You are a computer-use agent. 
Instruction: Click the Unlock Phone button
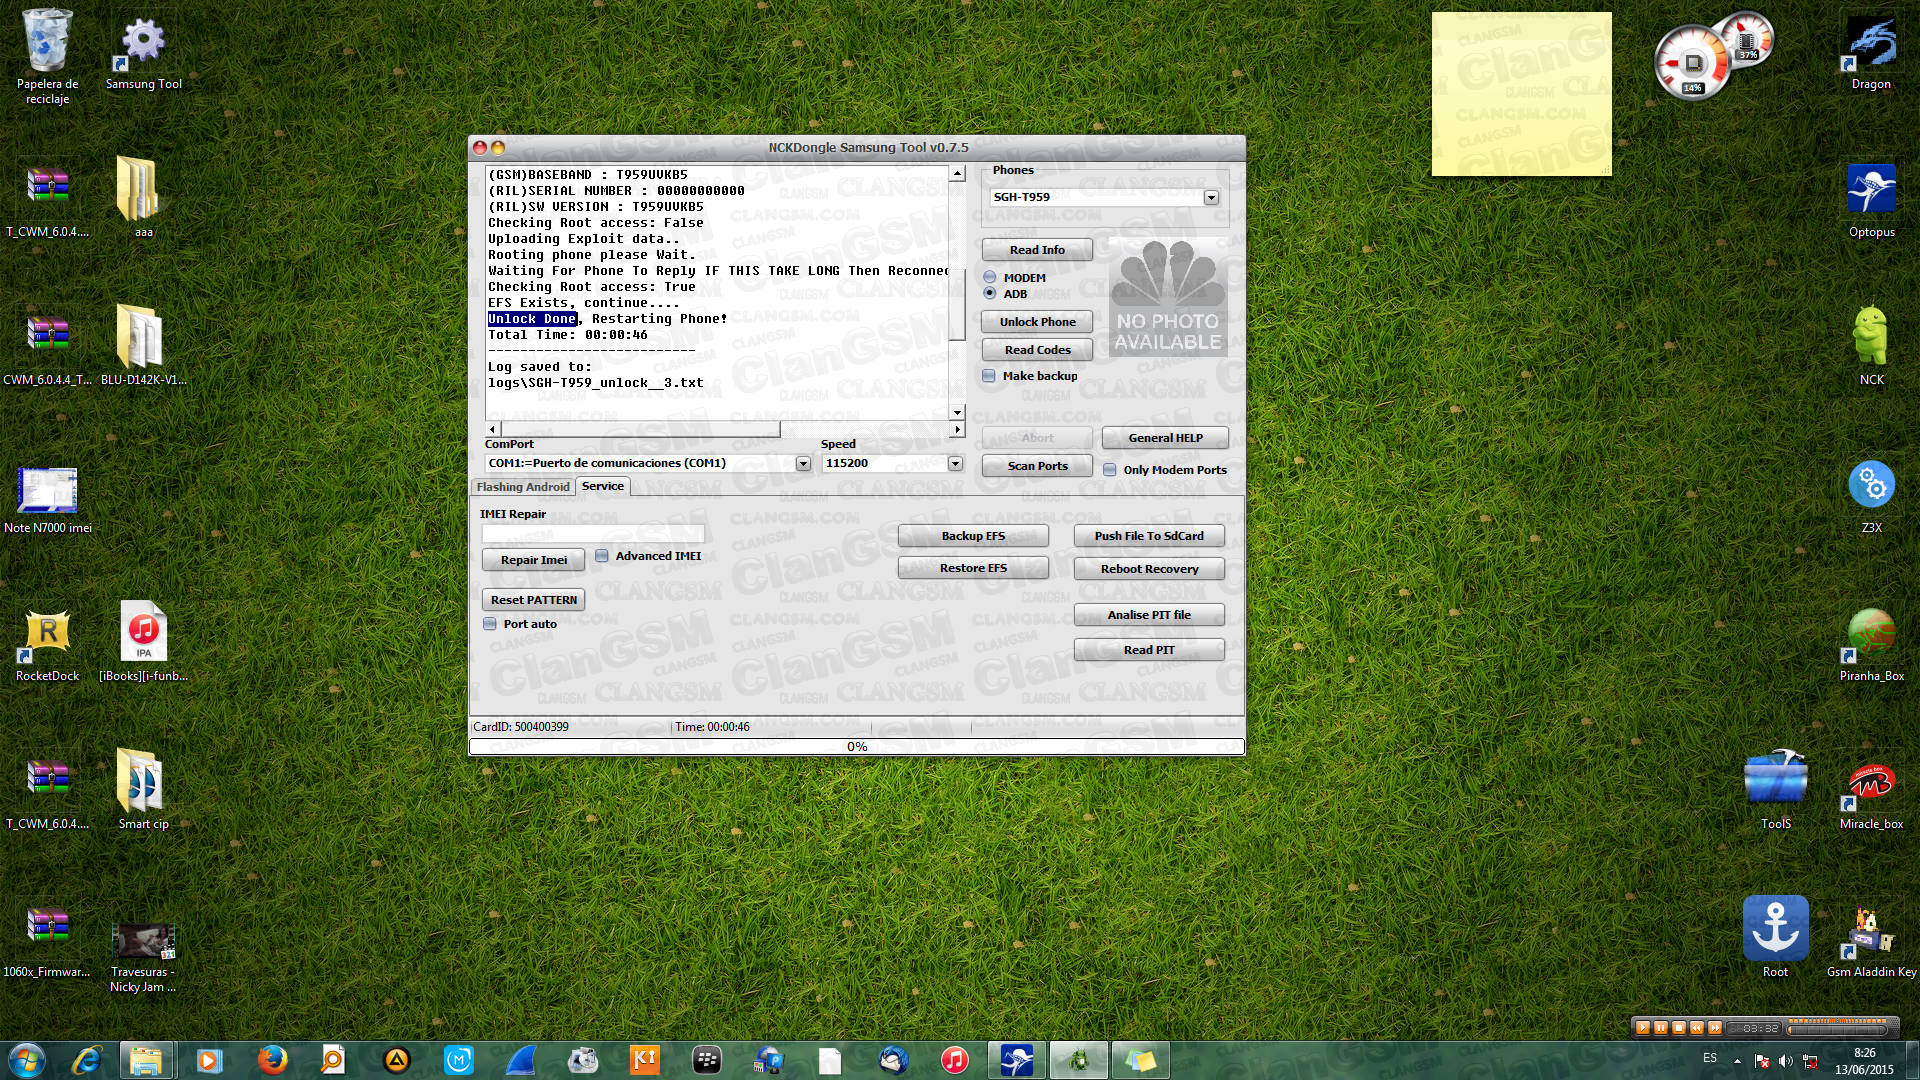coord(1037,322)
